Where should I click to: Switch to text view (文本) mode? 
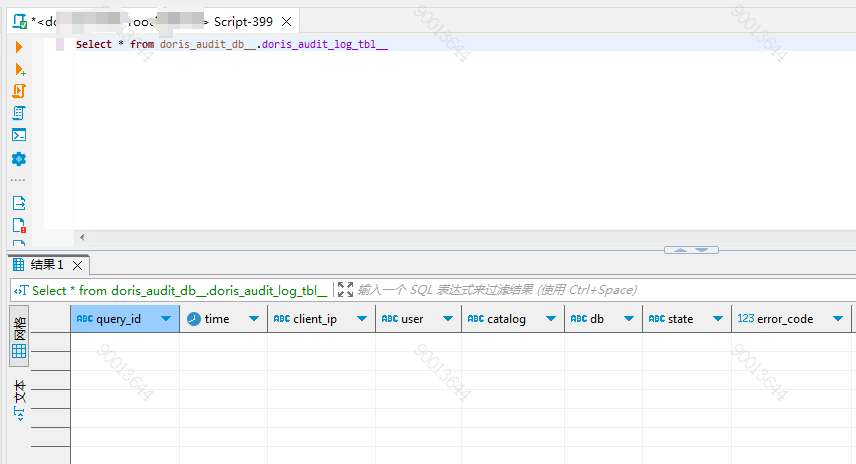pos(19,397)
